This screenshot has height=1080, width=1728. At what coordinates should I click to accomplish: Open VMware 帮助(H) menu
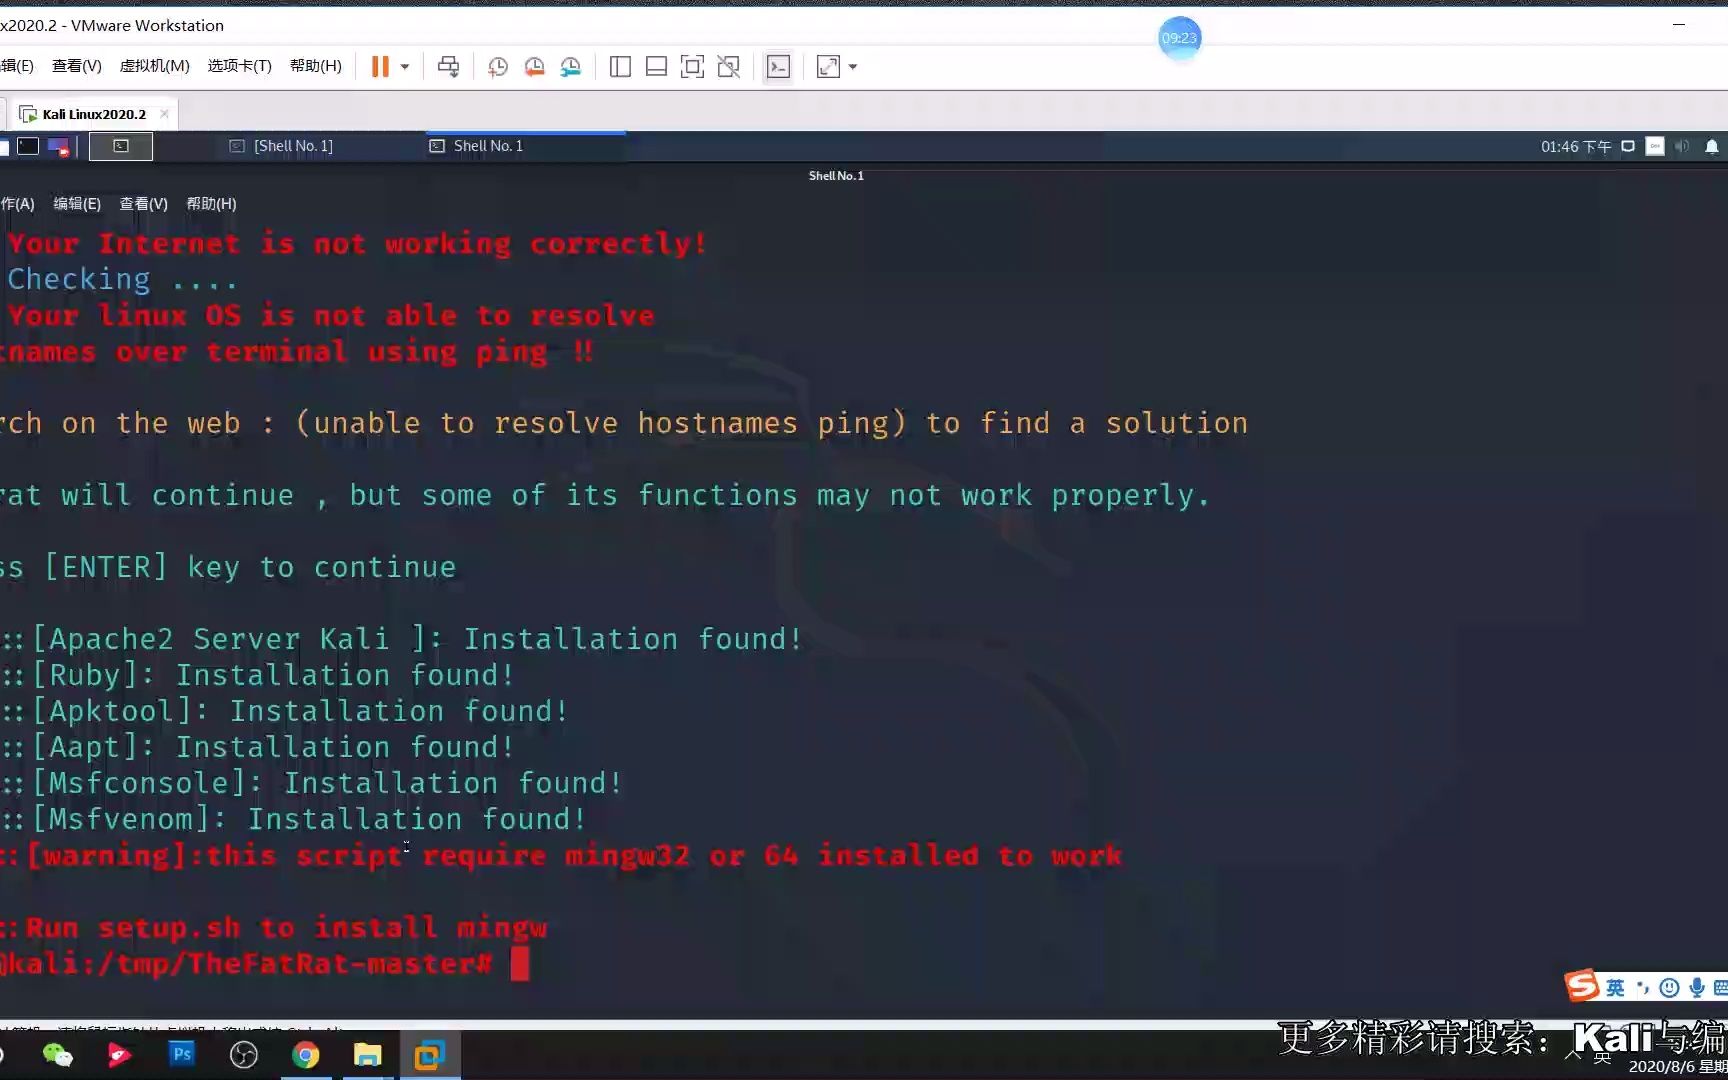[315, 66]
